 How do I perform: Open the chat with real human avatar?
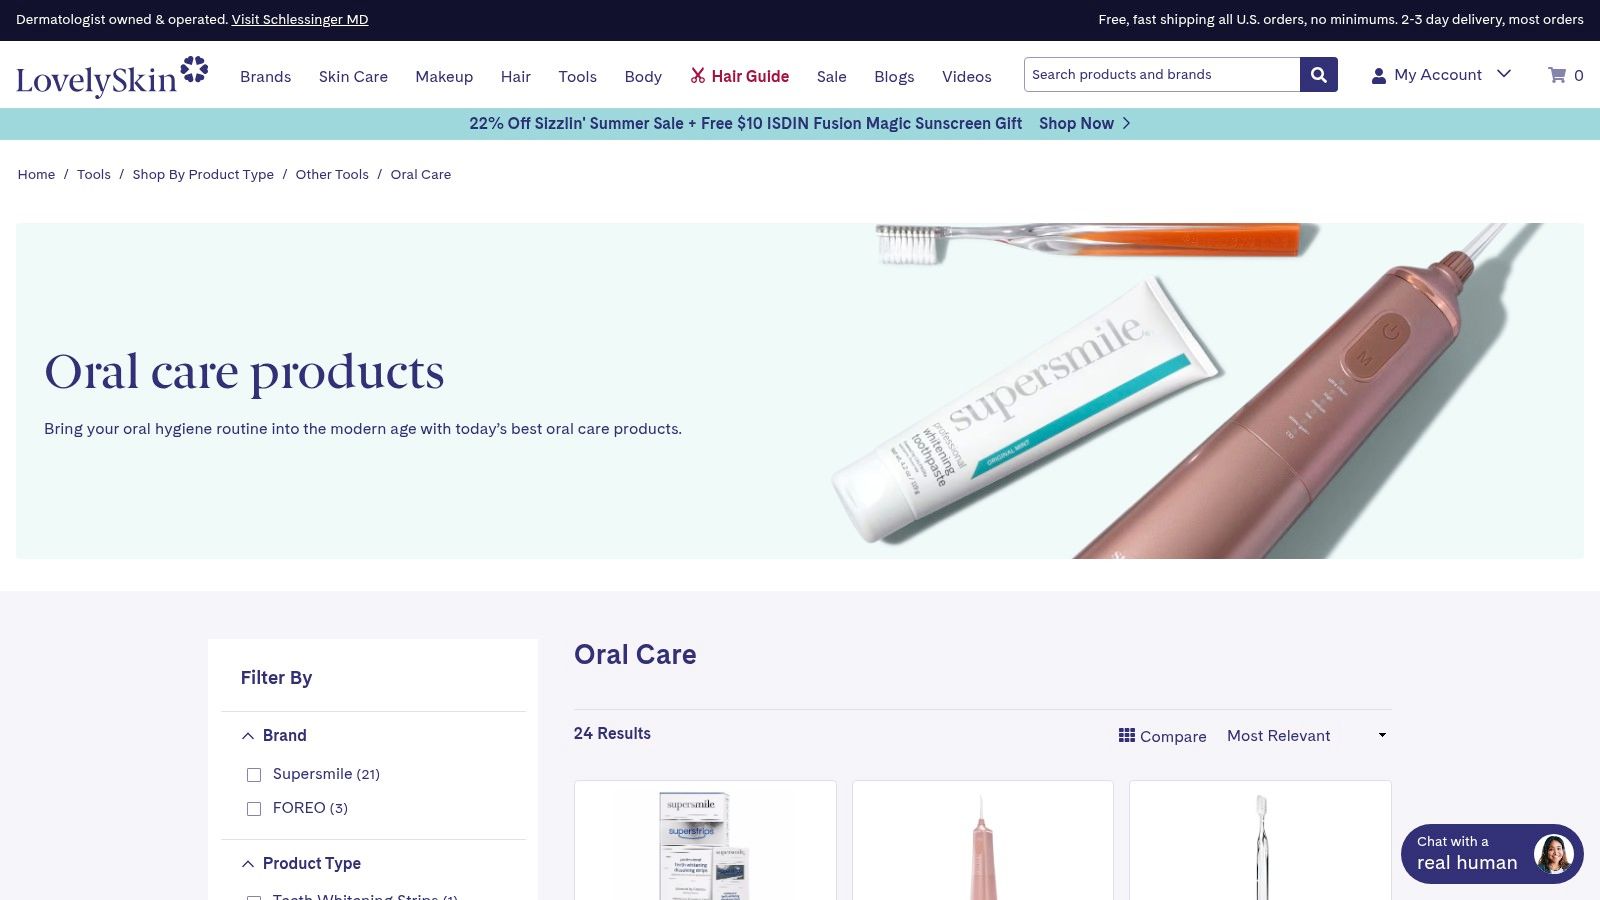1553,854
